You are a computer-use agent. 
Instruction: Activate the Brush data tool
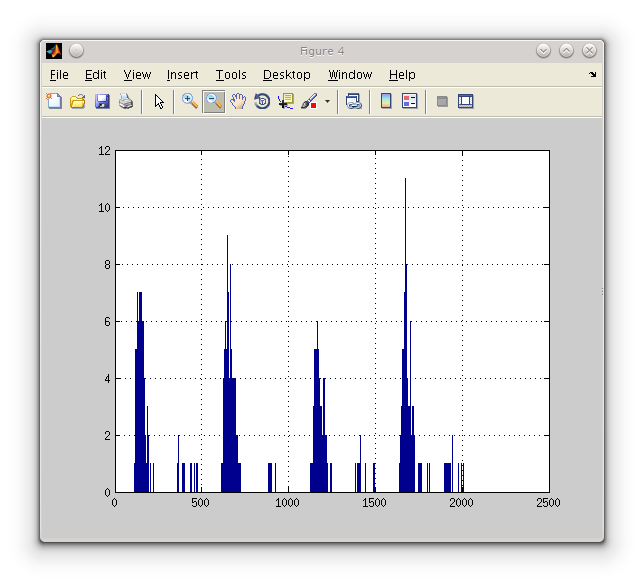coord(309,101)
